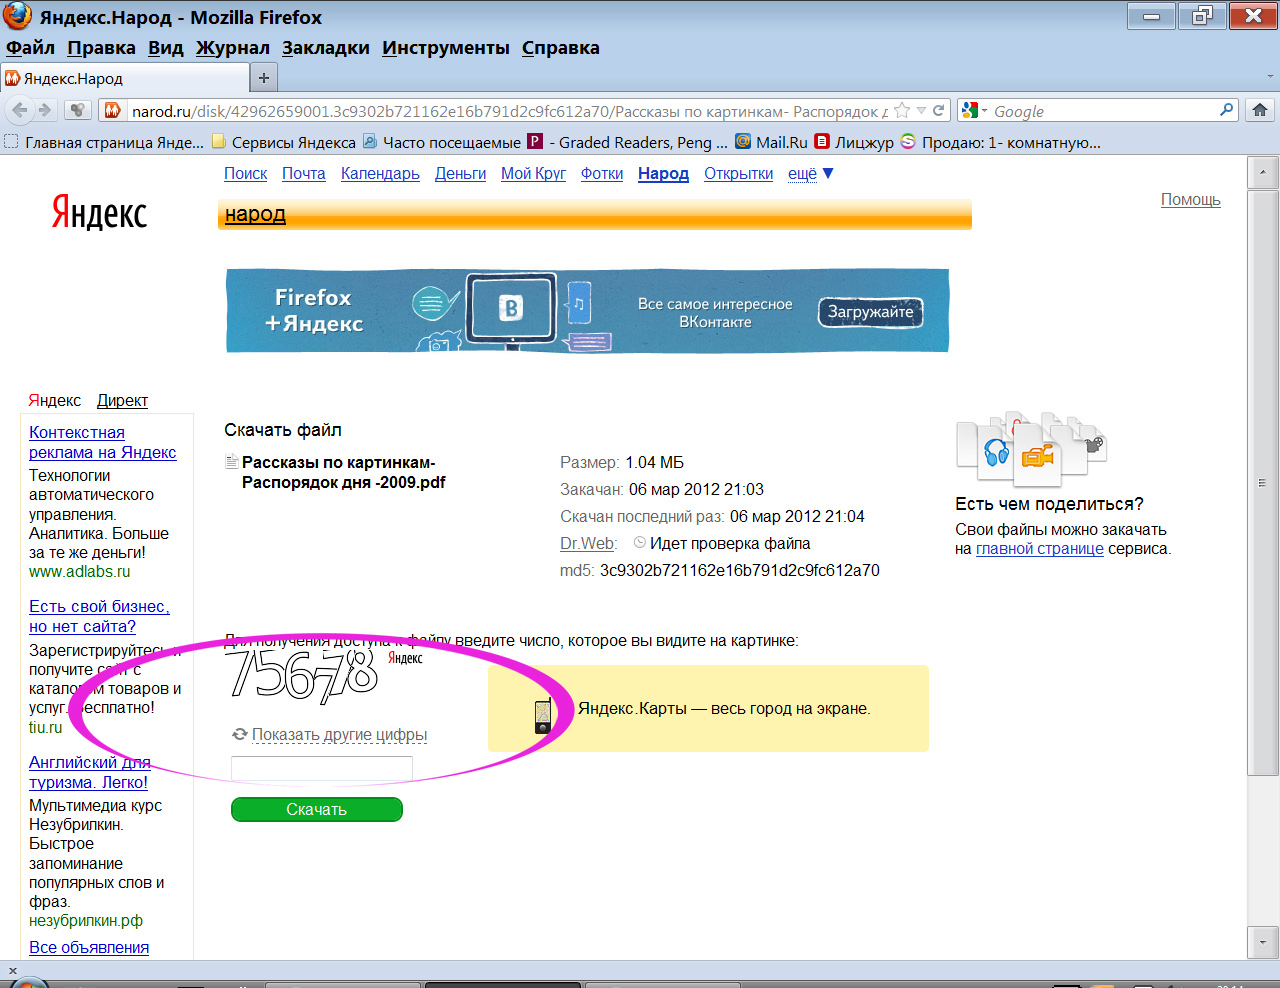Open new tab with plus button
This screenshot has width=1280, height=988.
point(264,78)
